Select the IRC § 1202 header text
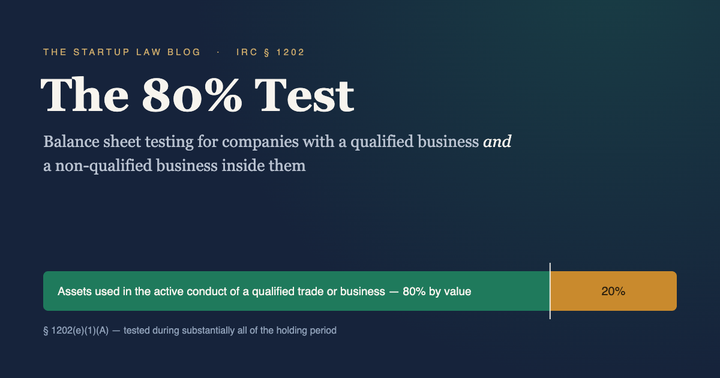 tap(270, 52)
